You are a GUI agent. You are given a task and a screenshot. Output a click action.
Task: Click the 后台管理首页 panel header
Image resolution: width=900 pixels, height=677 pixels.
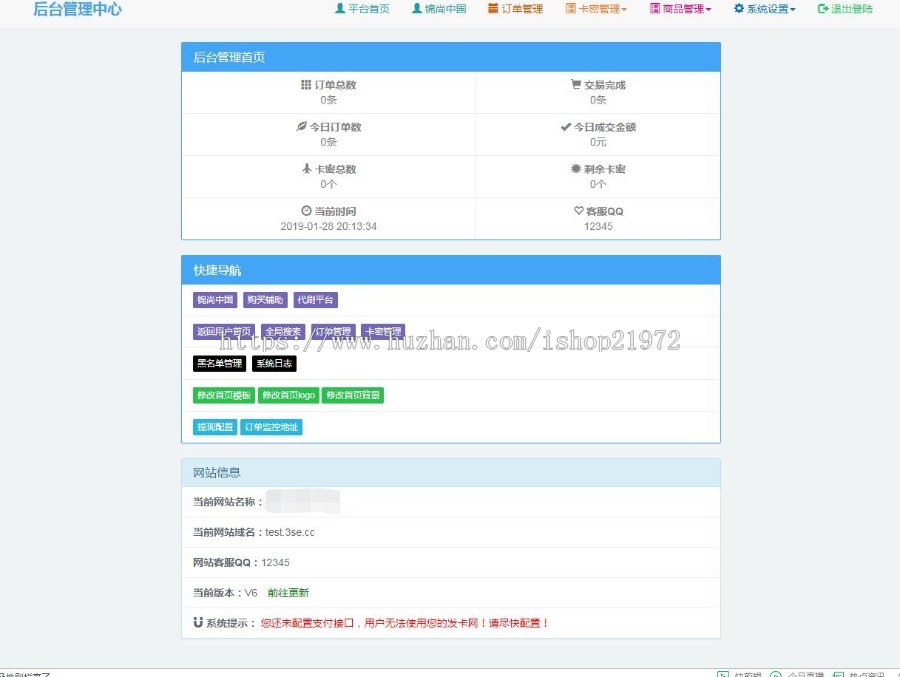coord(451,57)
